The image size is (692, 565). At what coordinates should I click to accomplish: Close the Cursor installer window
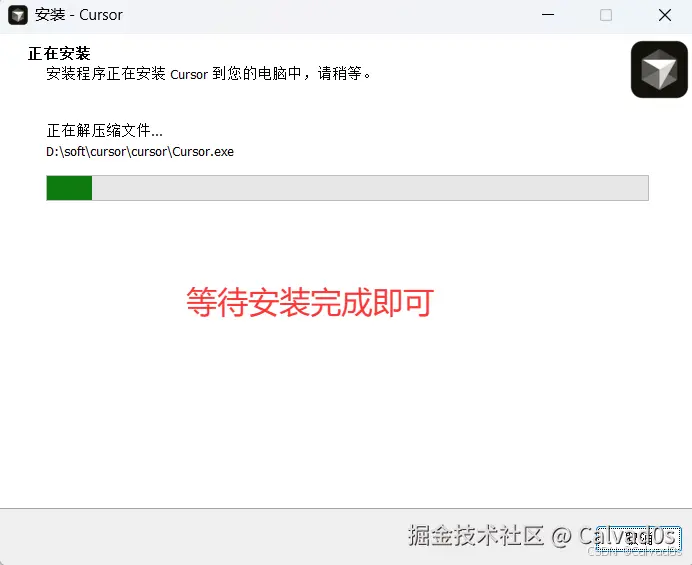click(665, 15)
